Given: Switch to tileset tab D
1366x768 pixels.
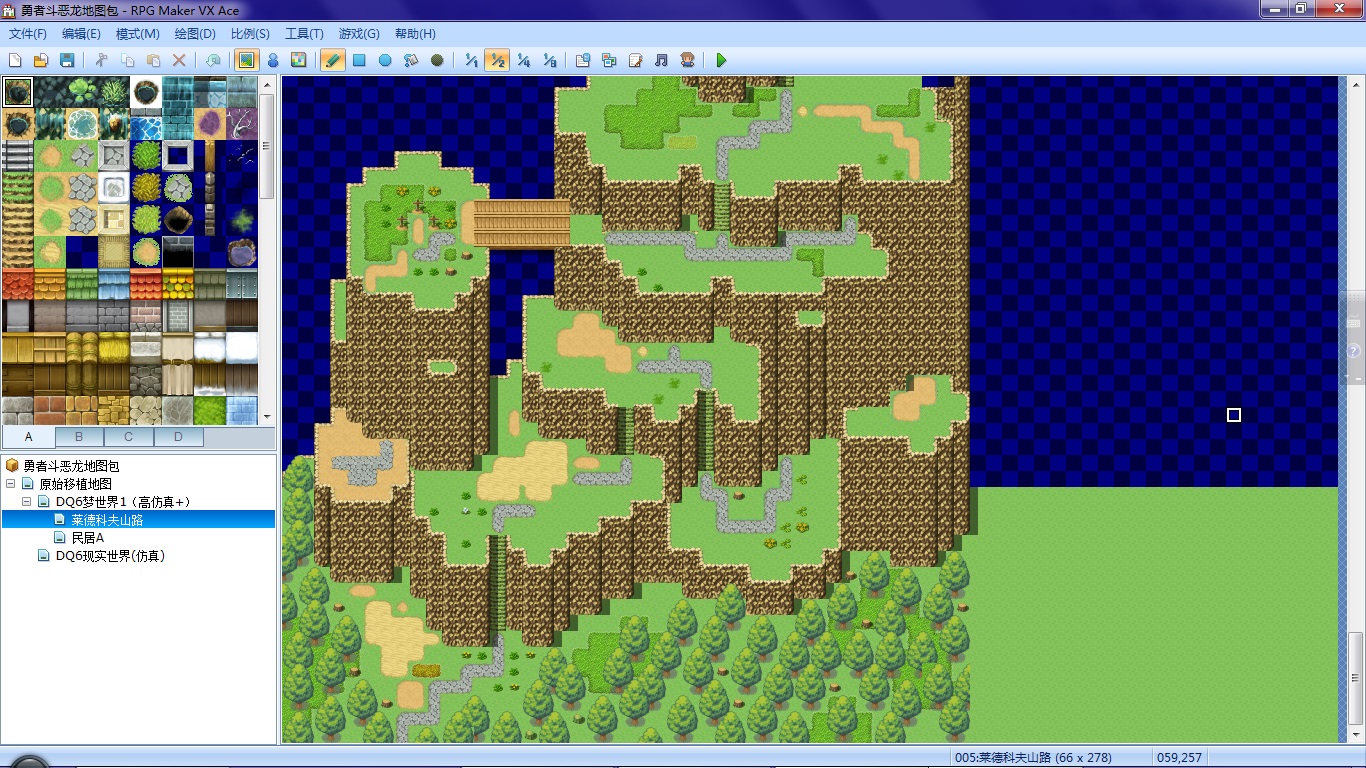Looking at the screenshot, I should point(179,437).
